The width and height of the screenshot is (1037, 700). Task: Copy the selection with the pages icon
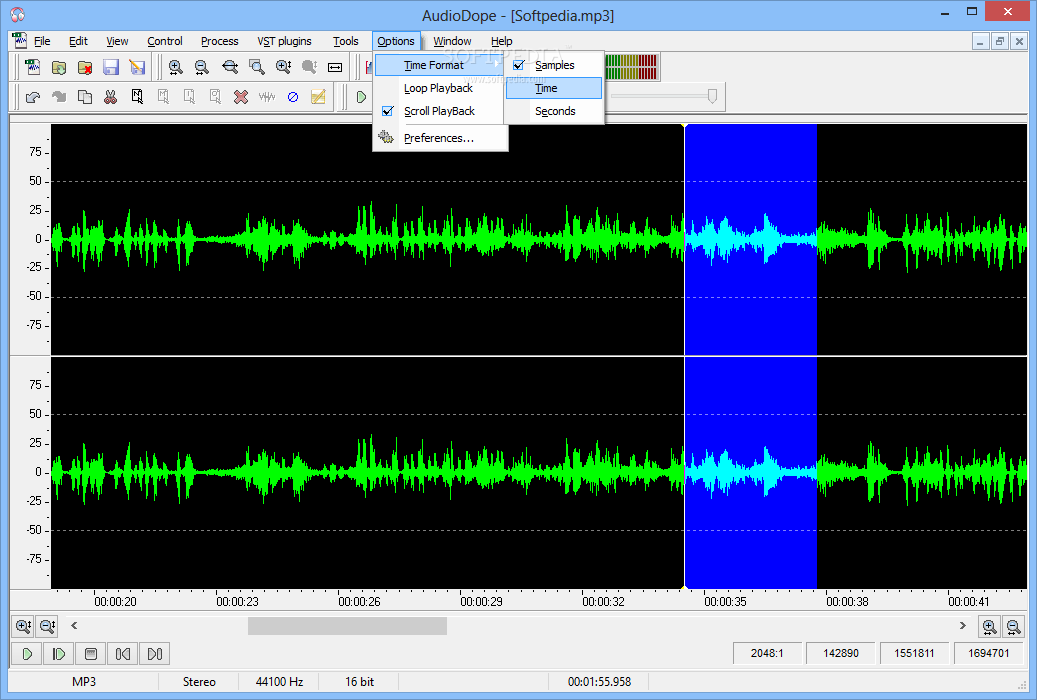[x=85, y=97]
